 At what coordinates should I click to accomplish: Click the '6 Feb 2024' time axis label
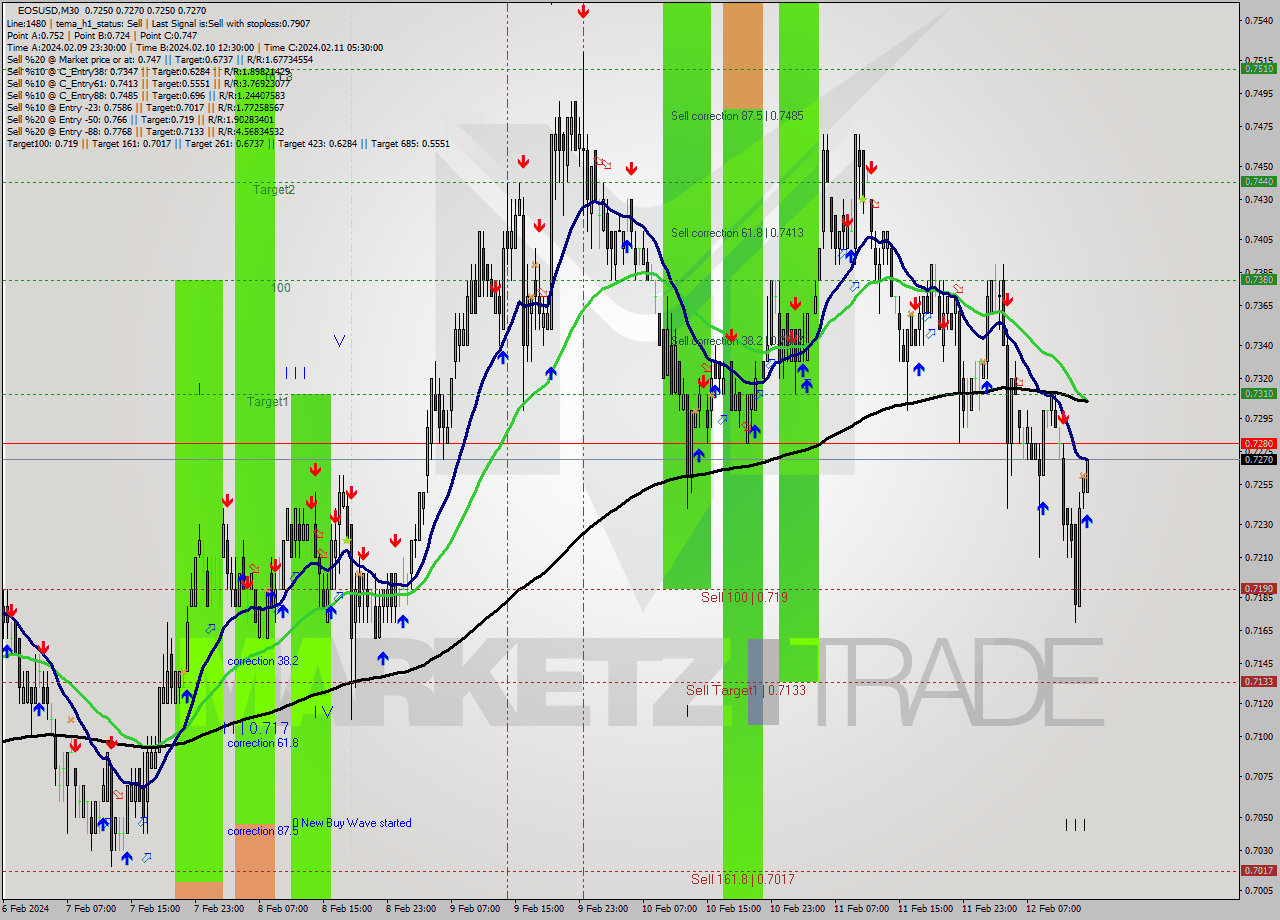pyautogui.click(x=27, y=909)
